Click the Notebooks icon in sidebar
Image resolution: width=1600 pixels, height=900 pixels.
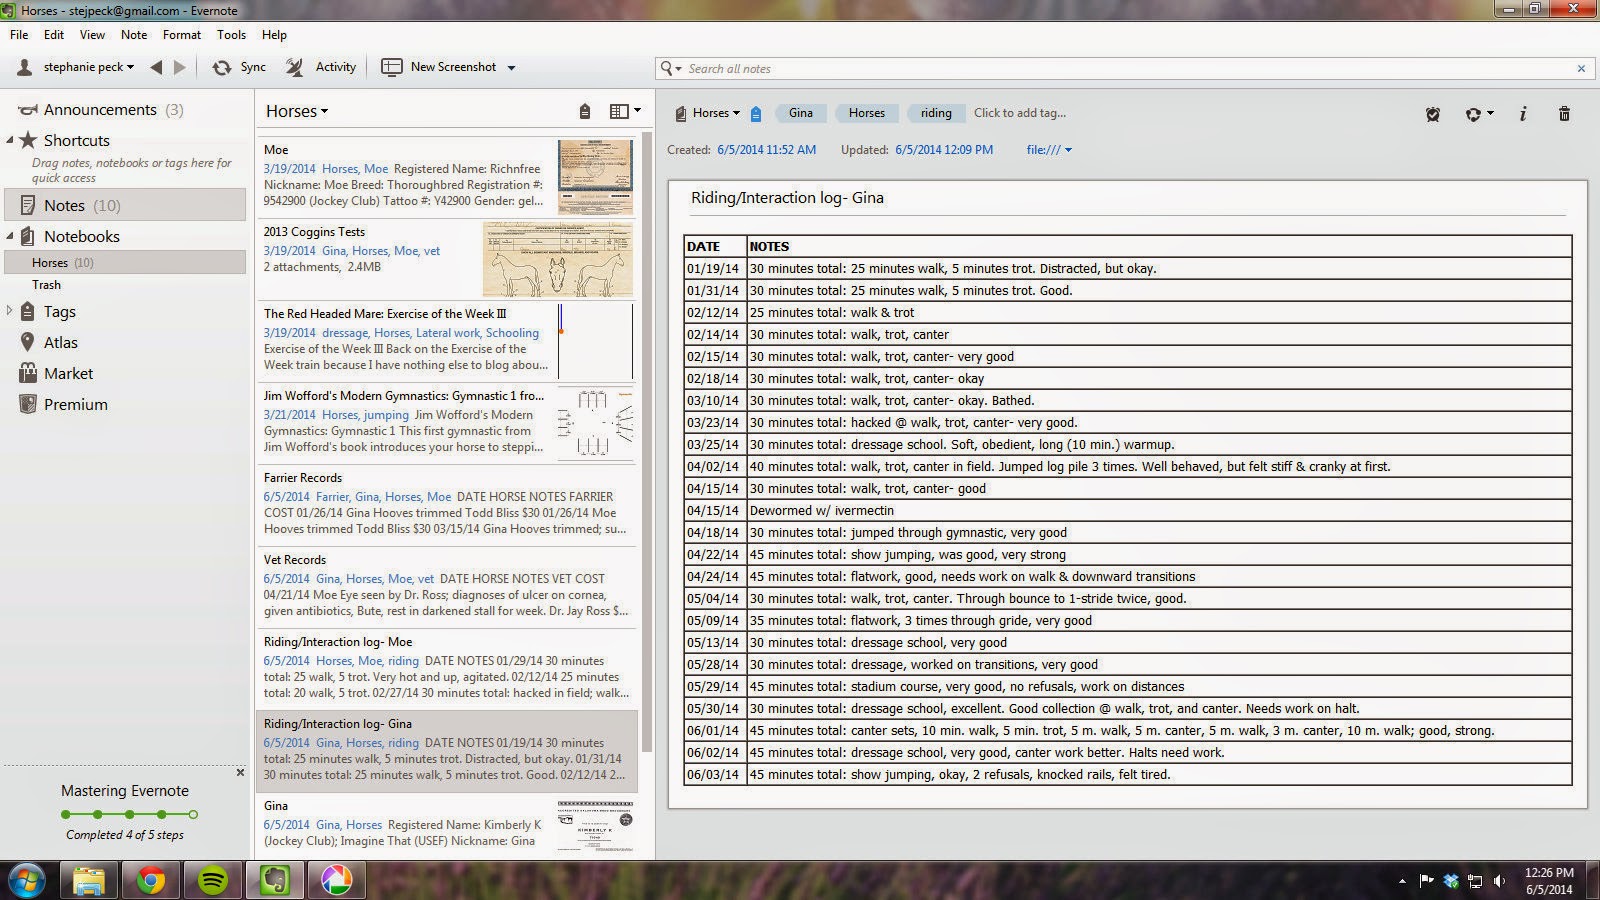(28, 237)
